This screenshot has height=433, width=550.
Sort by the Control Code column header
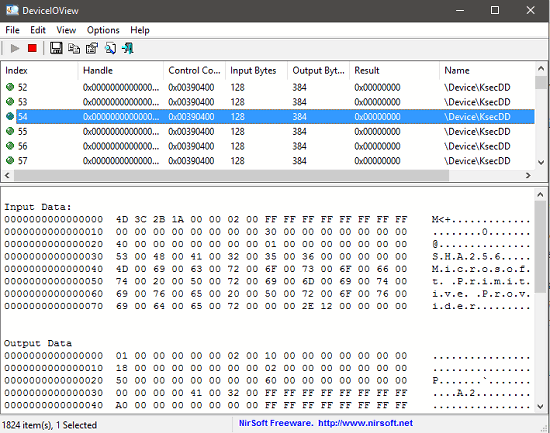[x=194, y=71]
